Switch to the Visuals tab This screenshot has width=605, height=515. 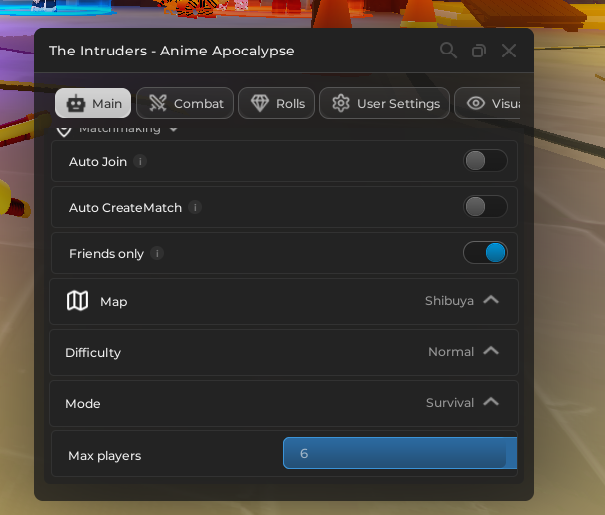click(487, 103)
